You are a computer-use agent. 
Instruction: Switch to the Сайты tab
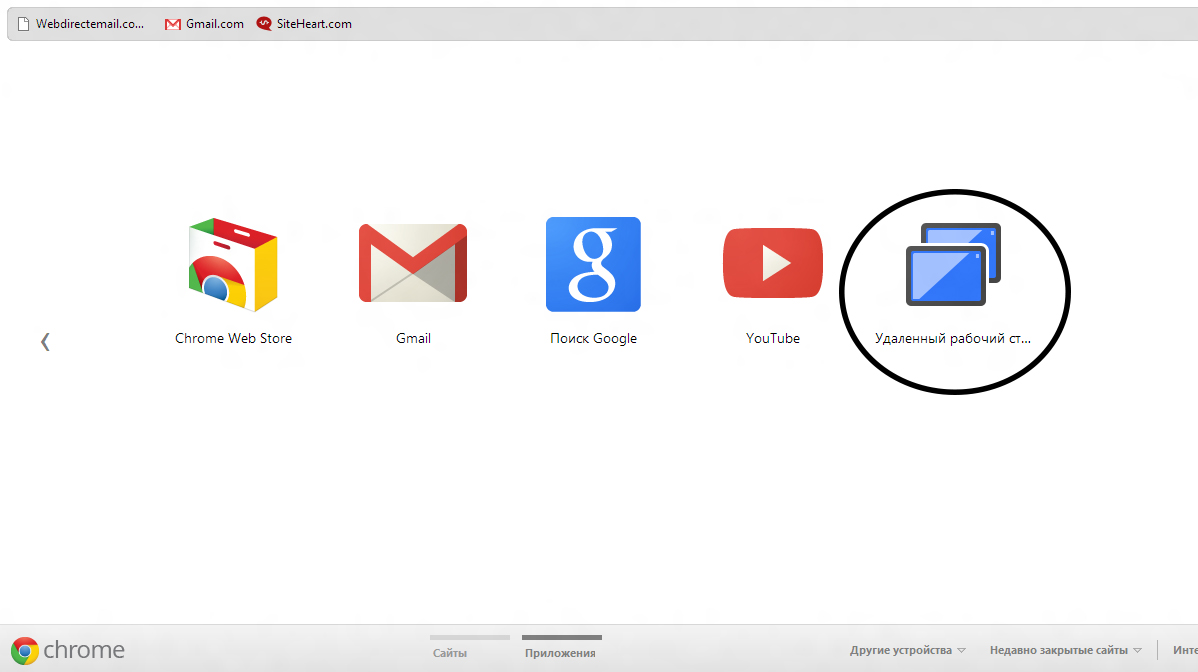pos(449,653)
